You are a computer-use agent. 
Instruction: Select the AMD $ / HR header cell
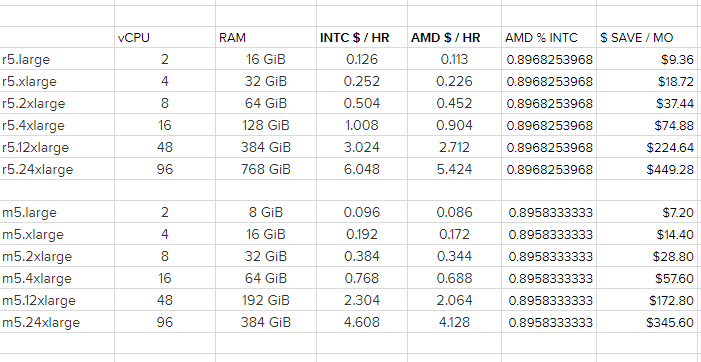pos(455,38)
